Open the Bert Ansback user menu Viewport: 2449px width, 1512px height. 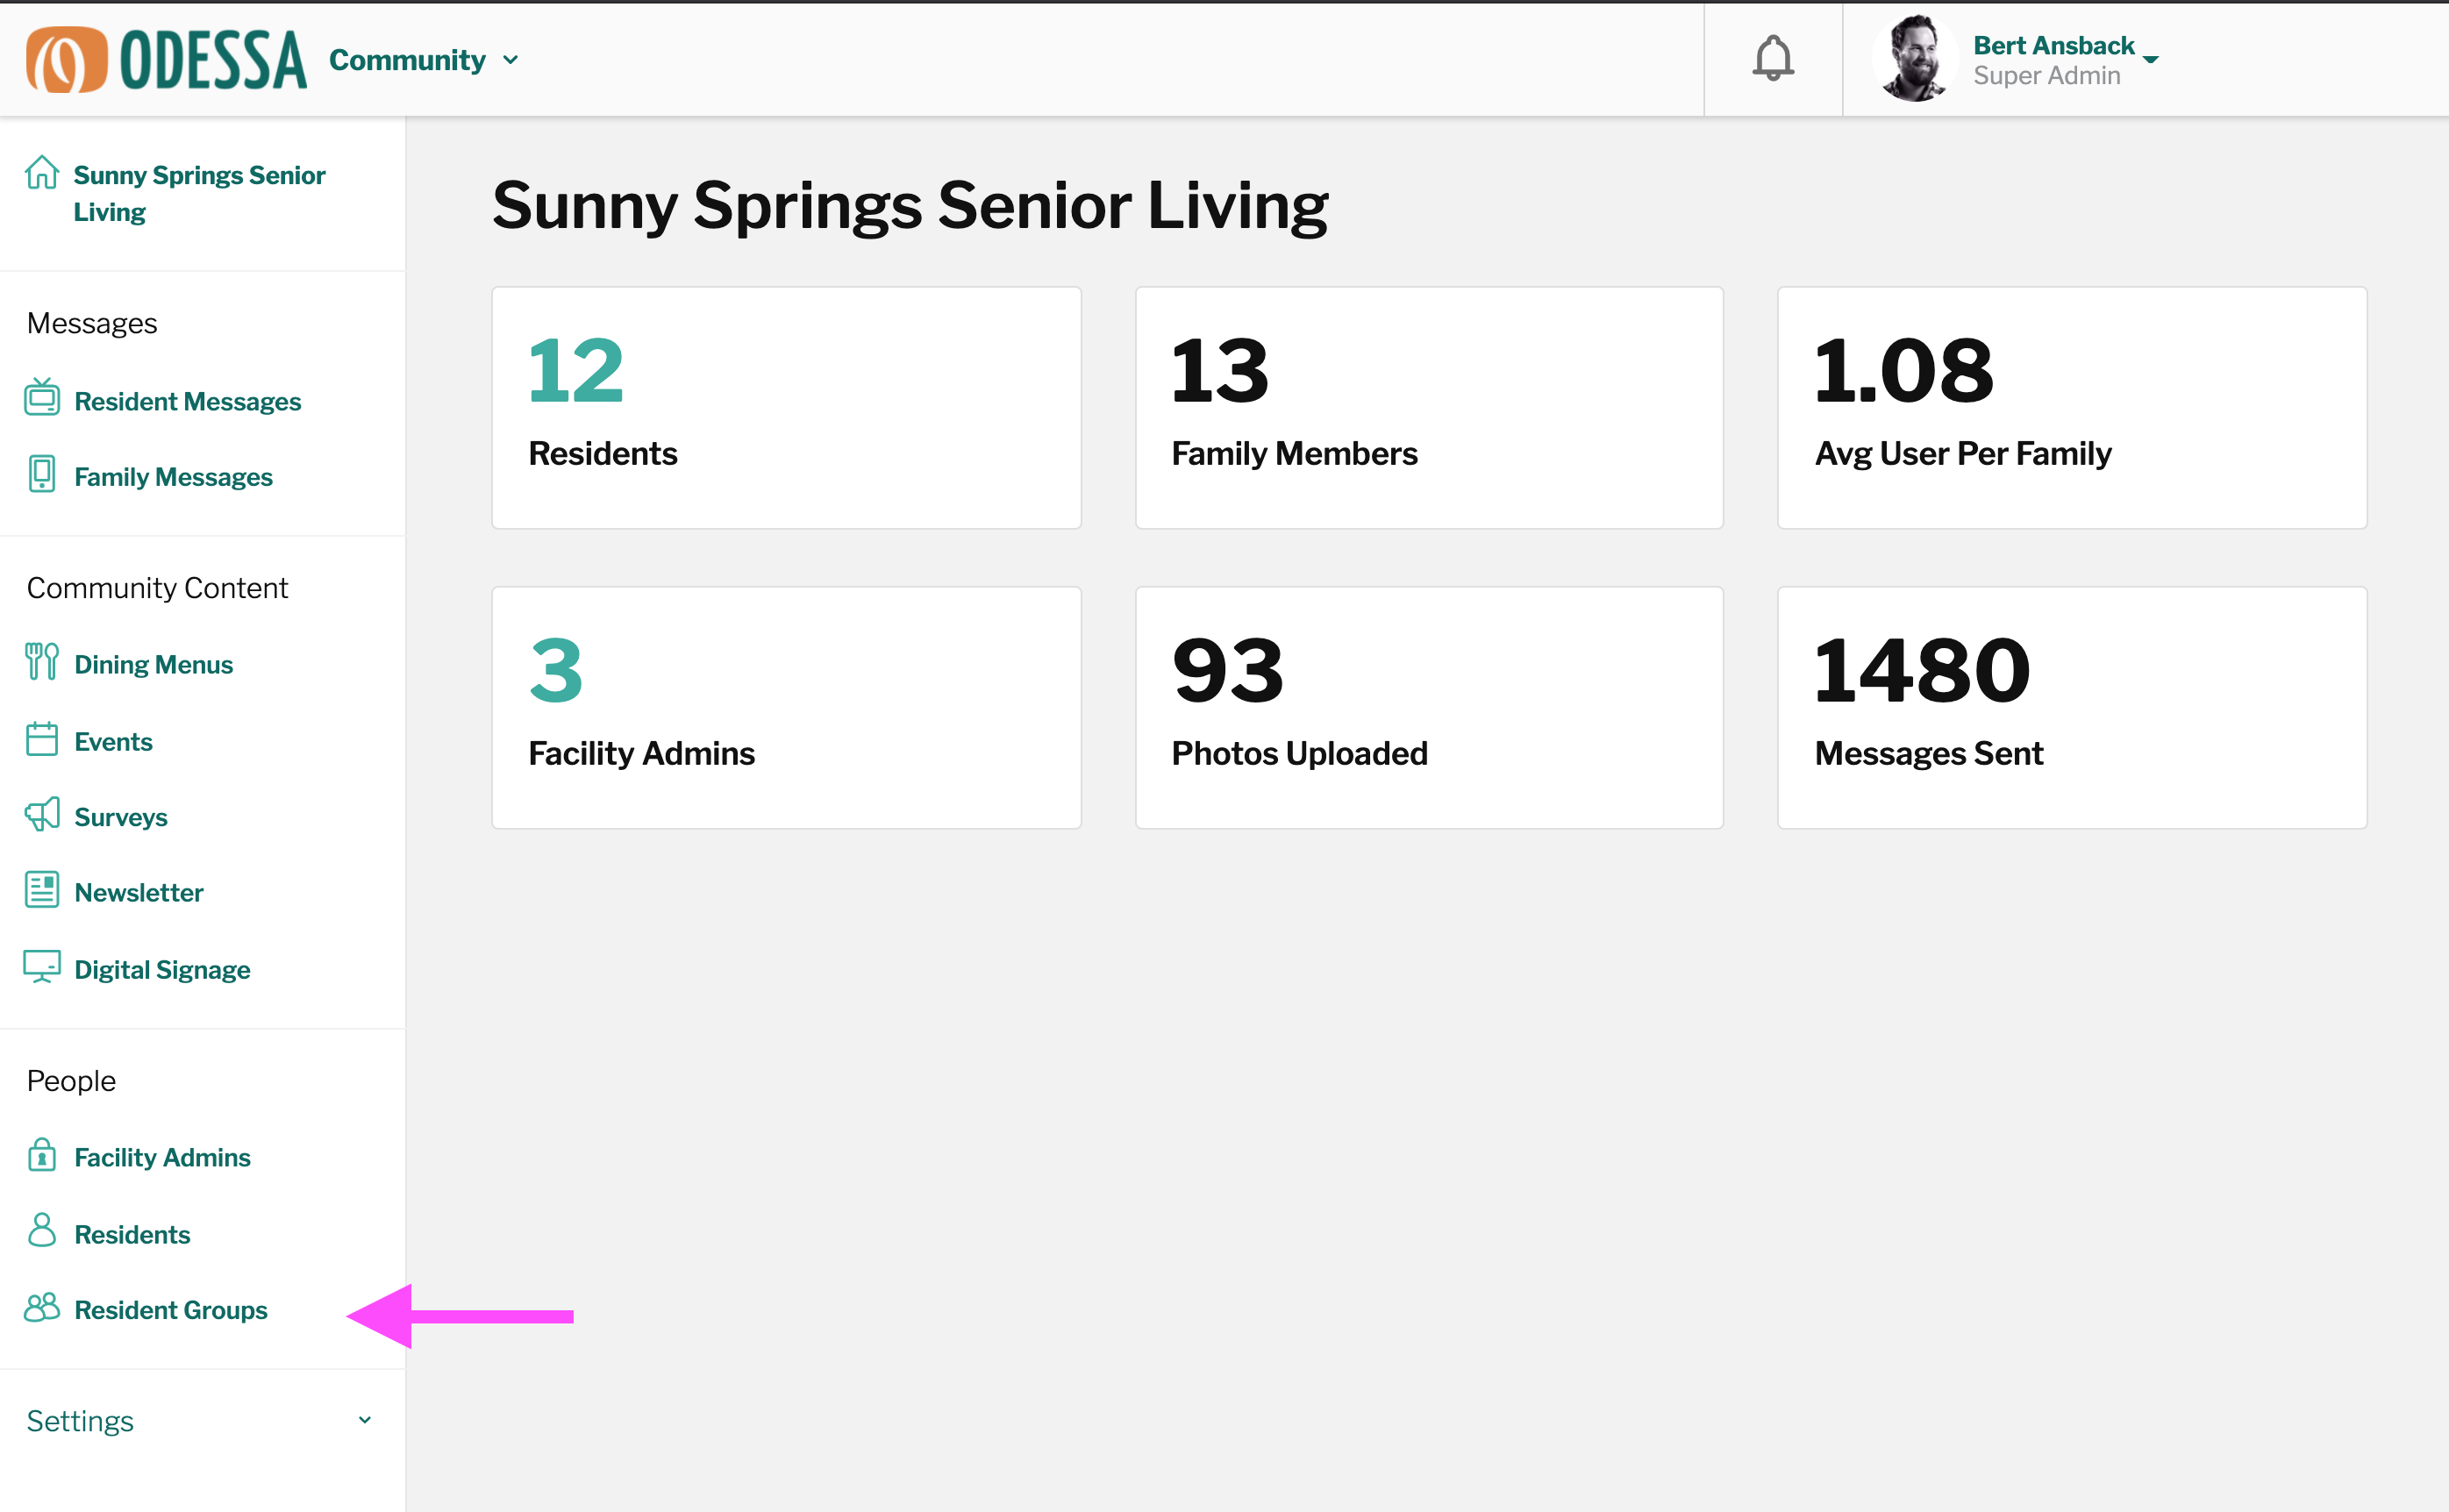[x=2066, y=60]
